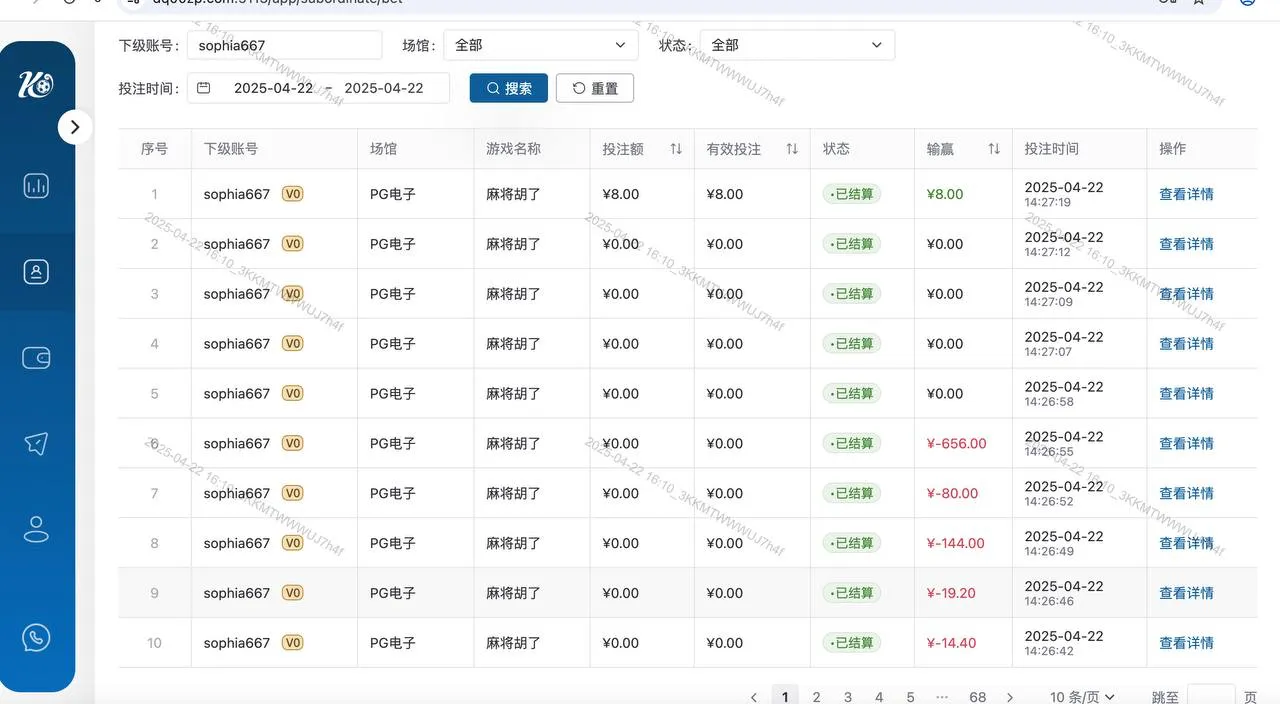Screen dimensions: 1280x704
Task: Go to page 68 in pagination
Action: (x=977, y=696)
